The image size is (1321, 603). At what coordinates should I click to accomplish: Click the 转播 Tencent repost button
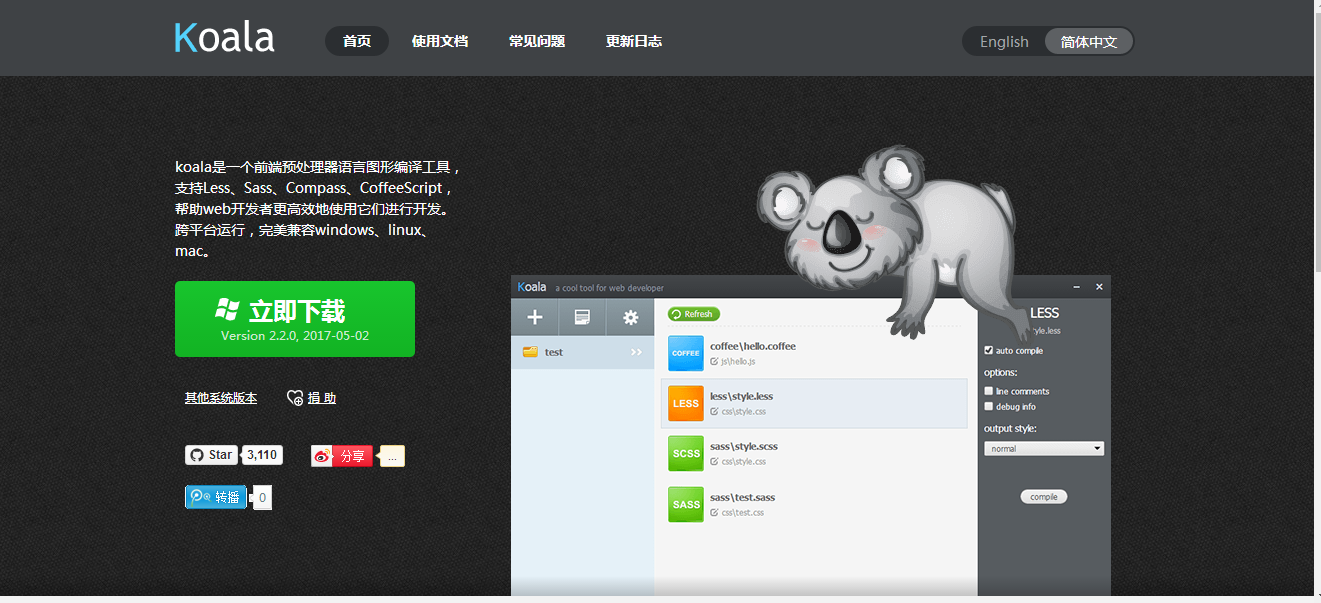click(216, 497)
